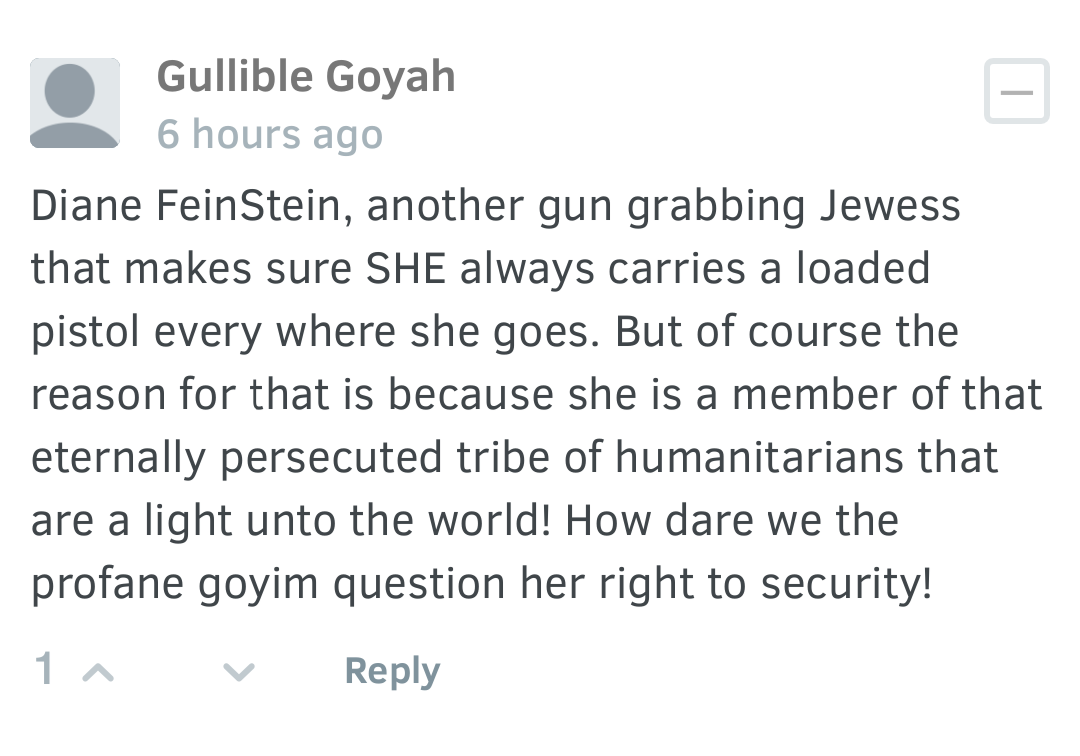This screenshot has height=756, width=1080.
Task: Click the capitalized word 'SHE' in comment
Action: 406,269
